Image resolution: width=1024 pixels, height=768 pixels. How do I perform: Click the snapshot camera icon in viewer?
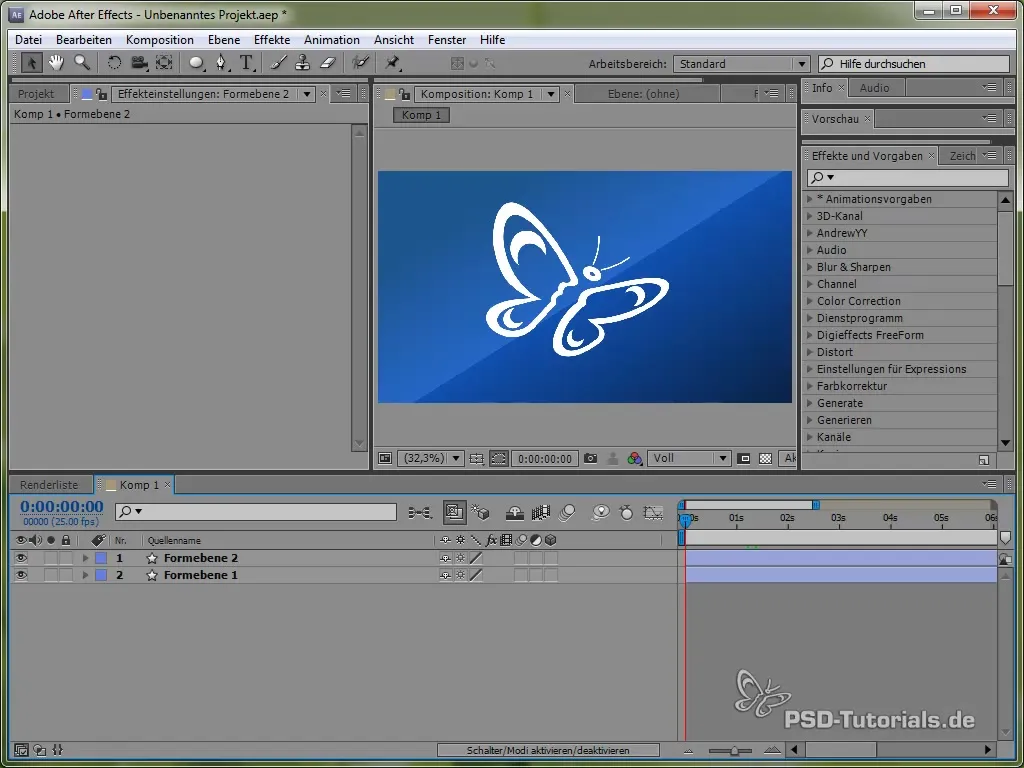[590, 458]
